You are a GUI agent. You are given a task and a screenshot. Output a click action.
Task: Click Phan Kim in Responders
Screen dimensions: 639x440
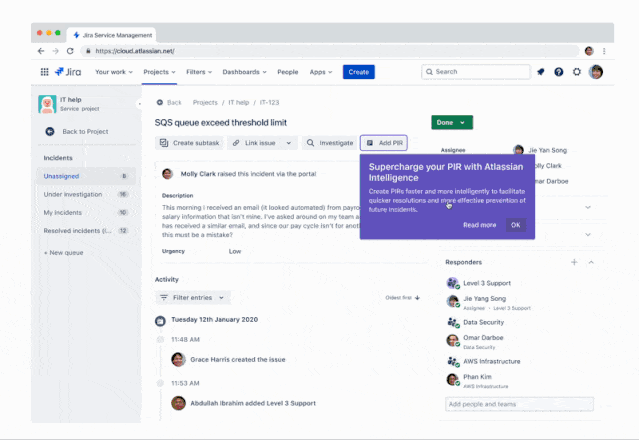tap(477, 377)
